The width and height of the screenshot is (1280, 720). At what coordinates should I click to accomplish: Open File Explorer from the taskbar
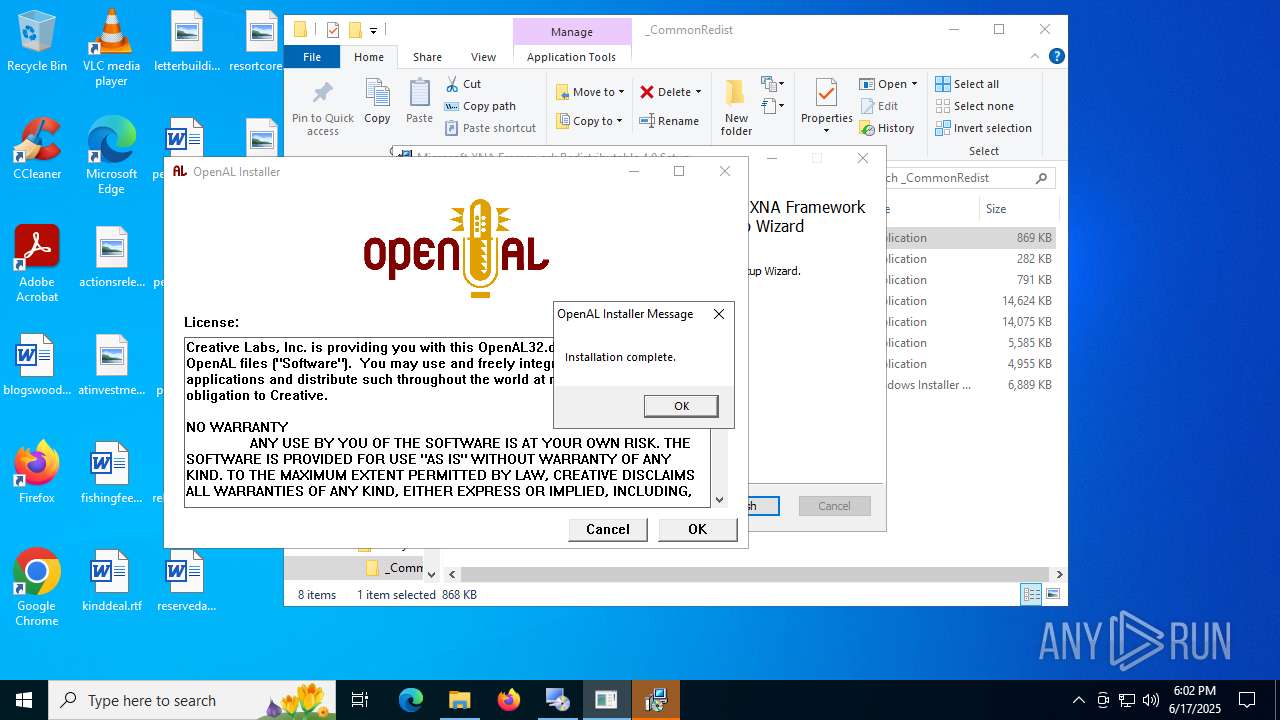[459, 700]
